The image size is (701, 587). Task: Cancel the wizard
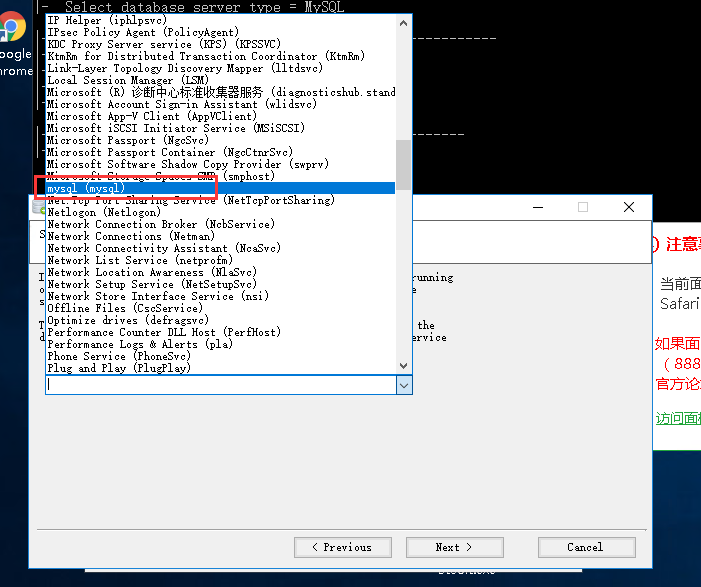click(x=587, y=547)
